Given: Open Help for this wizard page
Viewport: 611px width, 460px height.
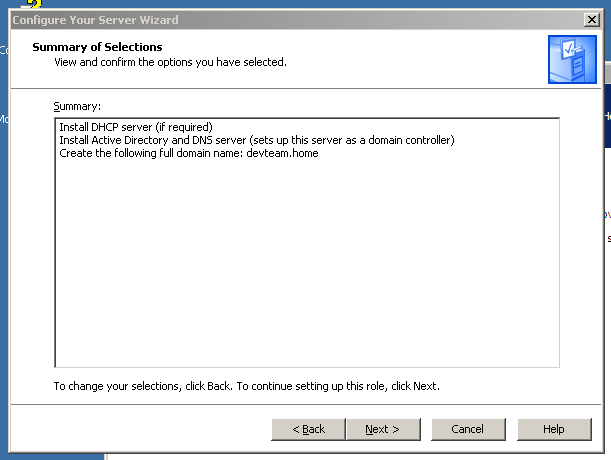Looking at the screenshot, I should 553,429.
